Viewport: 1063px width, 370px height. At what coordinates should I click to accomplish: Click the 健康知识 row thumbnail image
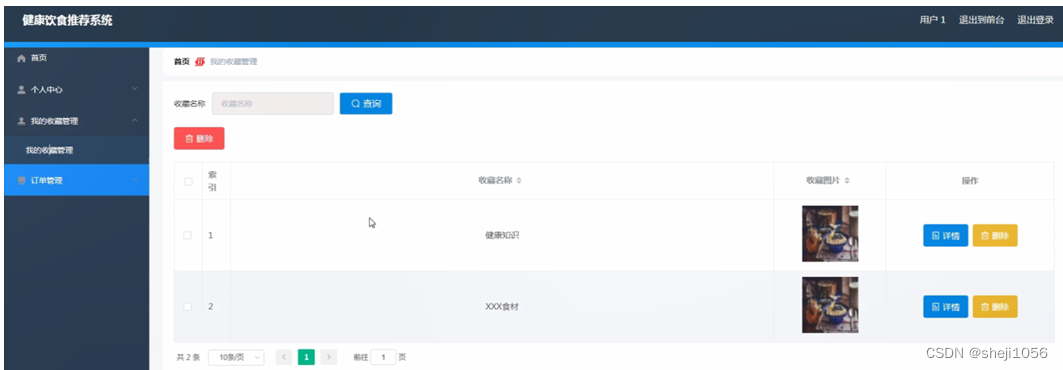(830, 234)
